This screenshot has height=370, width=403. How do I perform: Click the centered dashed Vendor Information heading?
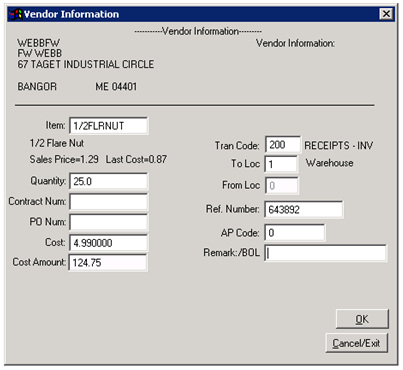click(198, 31)
